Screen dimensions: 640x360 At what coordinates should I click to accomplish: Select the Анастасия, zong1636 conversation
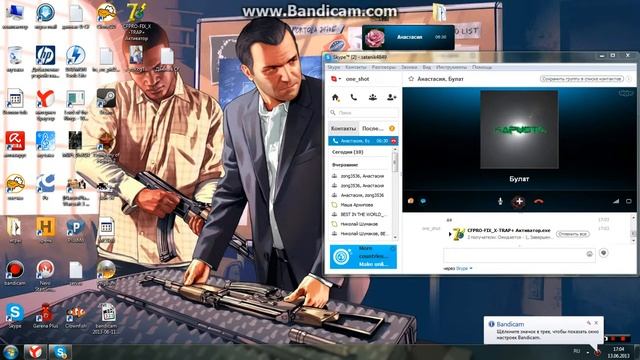(x=359, y=195)
